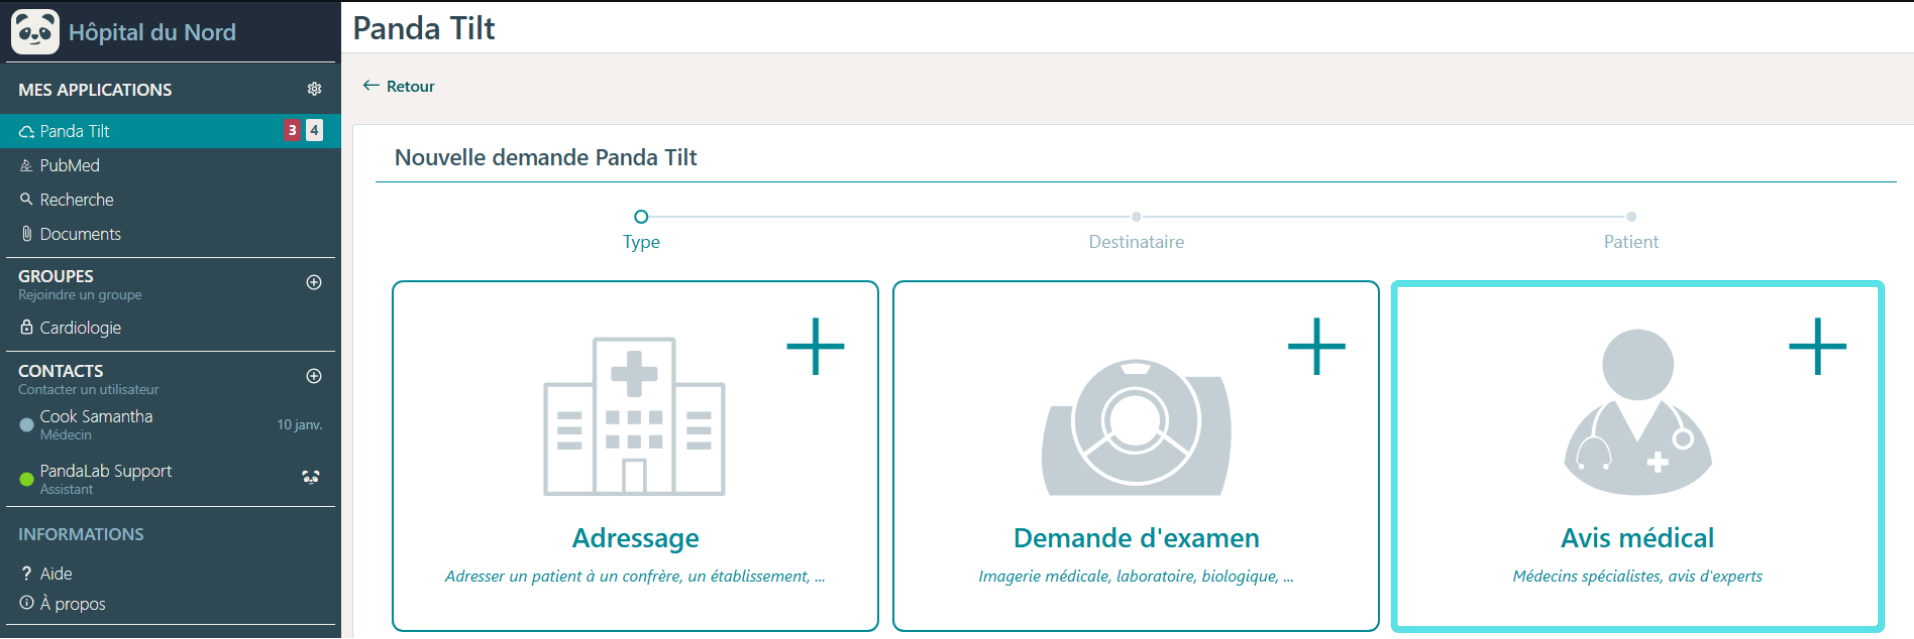This screenshot has height=639, width=1914.
Task: Click Médecin role under Cook Samantha
Action: click(66, 435)
